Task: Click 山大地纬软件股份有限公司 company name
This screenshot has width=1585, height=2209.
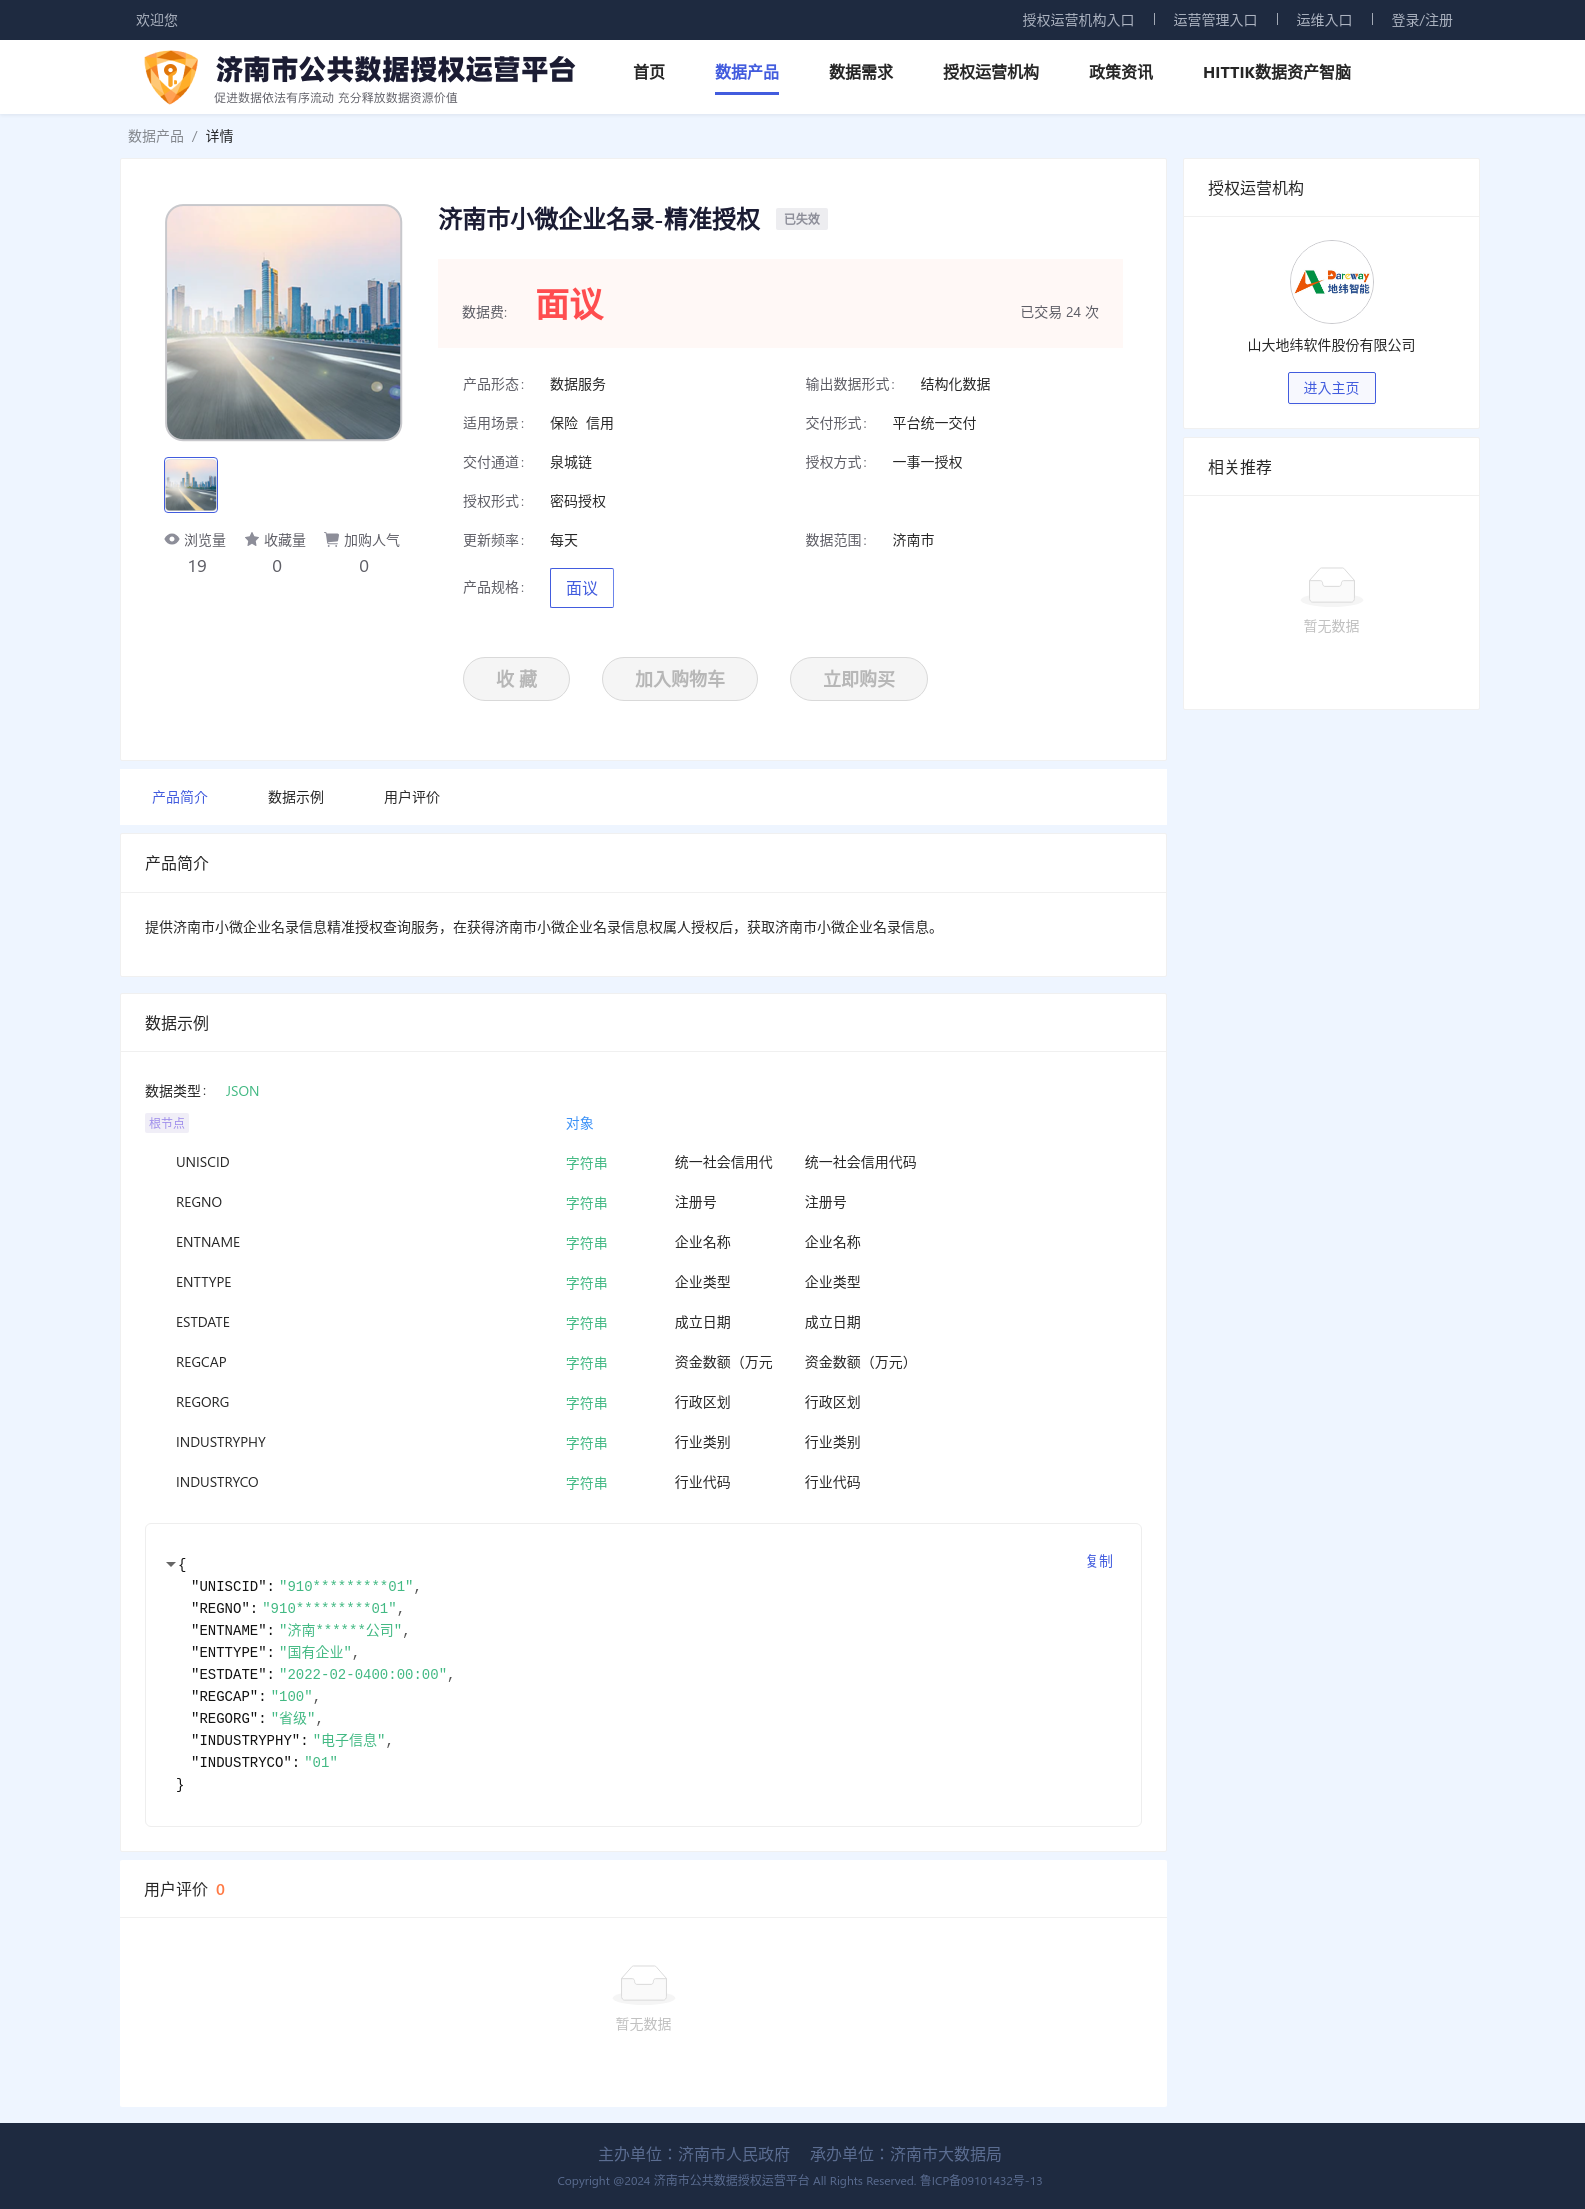Action: 1331,345
